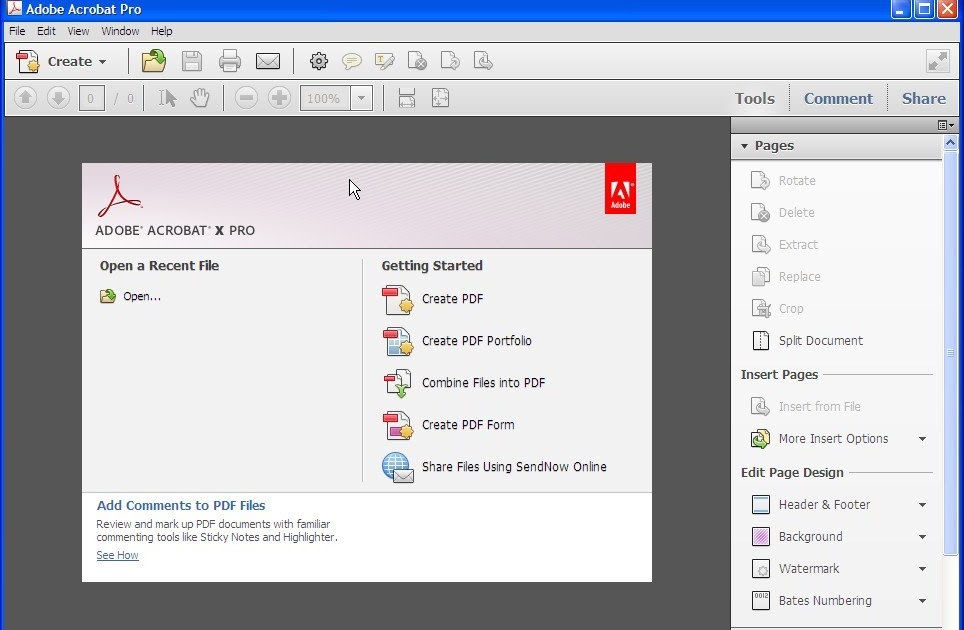Click the zoom in plus button
This screenshot has height=630, width=964.
[279, 98]
